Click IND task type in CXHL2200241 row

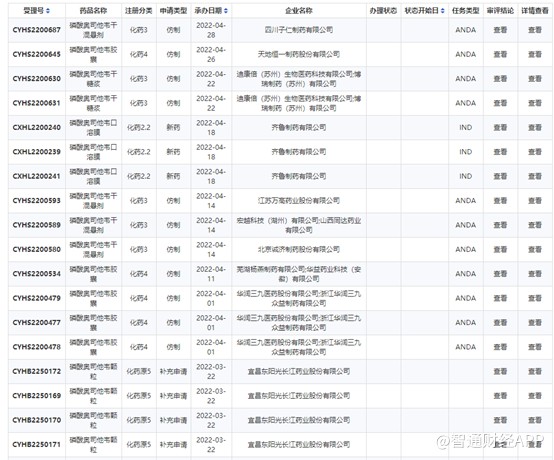(x=466, y=176)
